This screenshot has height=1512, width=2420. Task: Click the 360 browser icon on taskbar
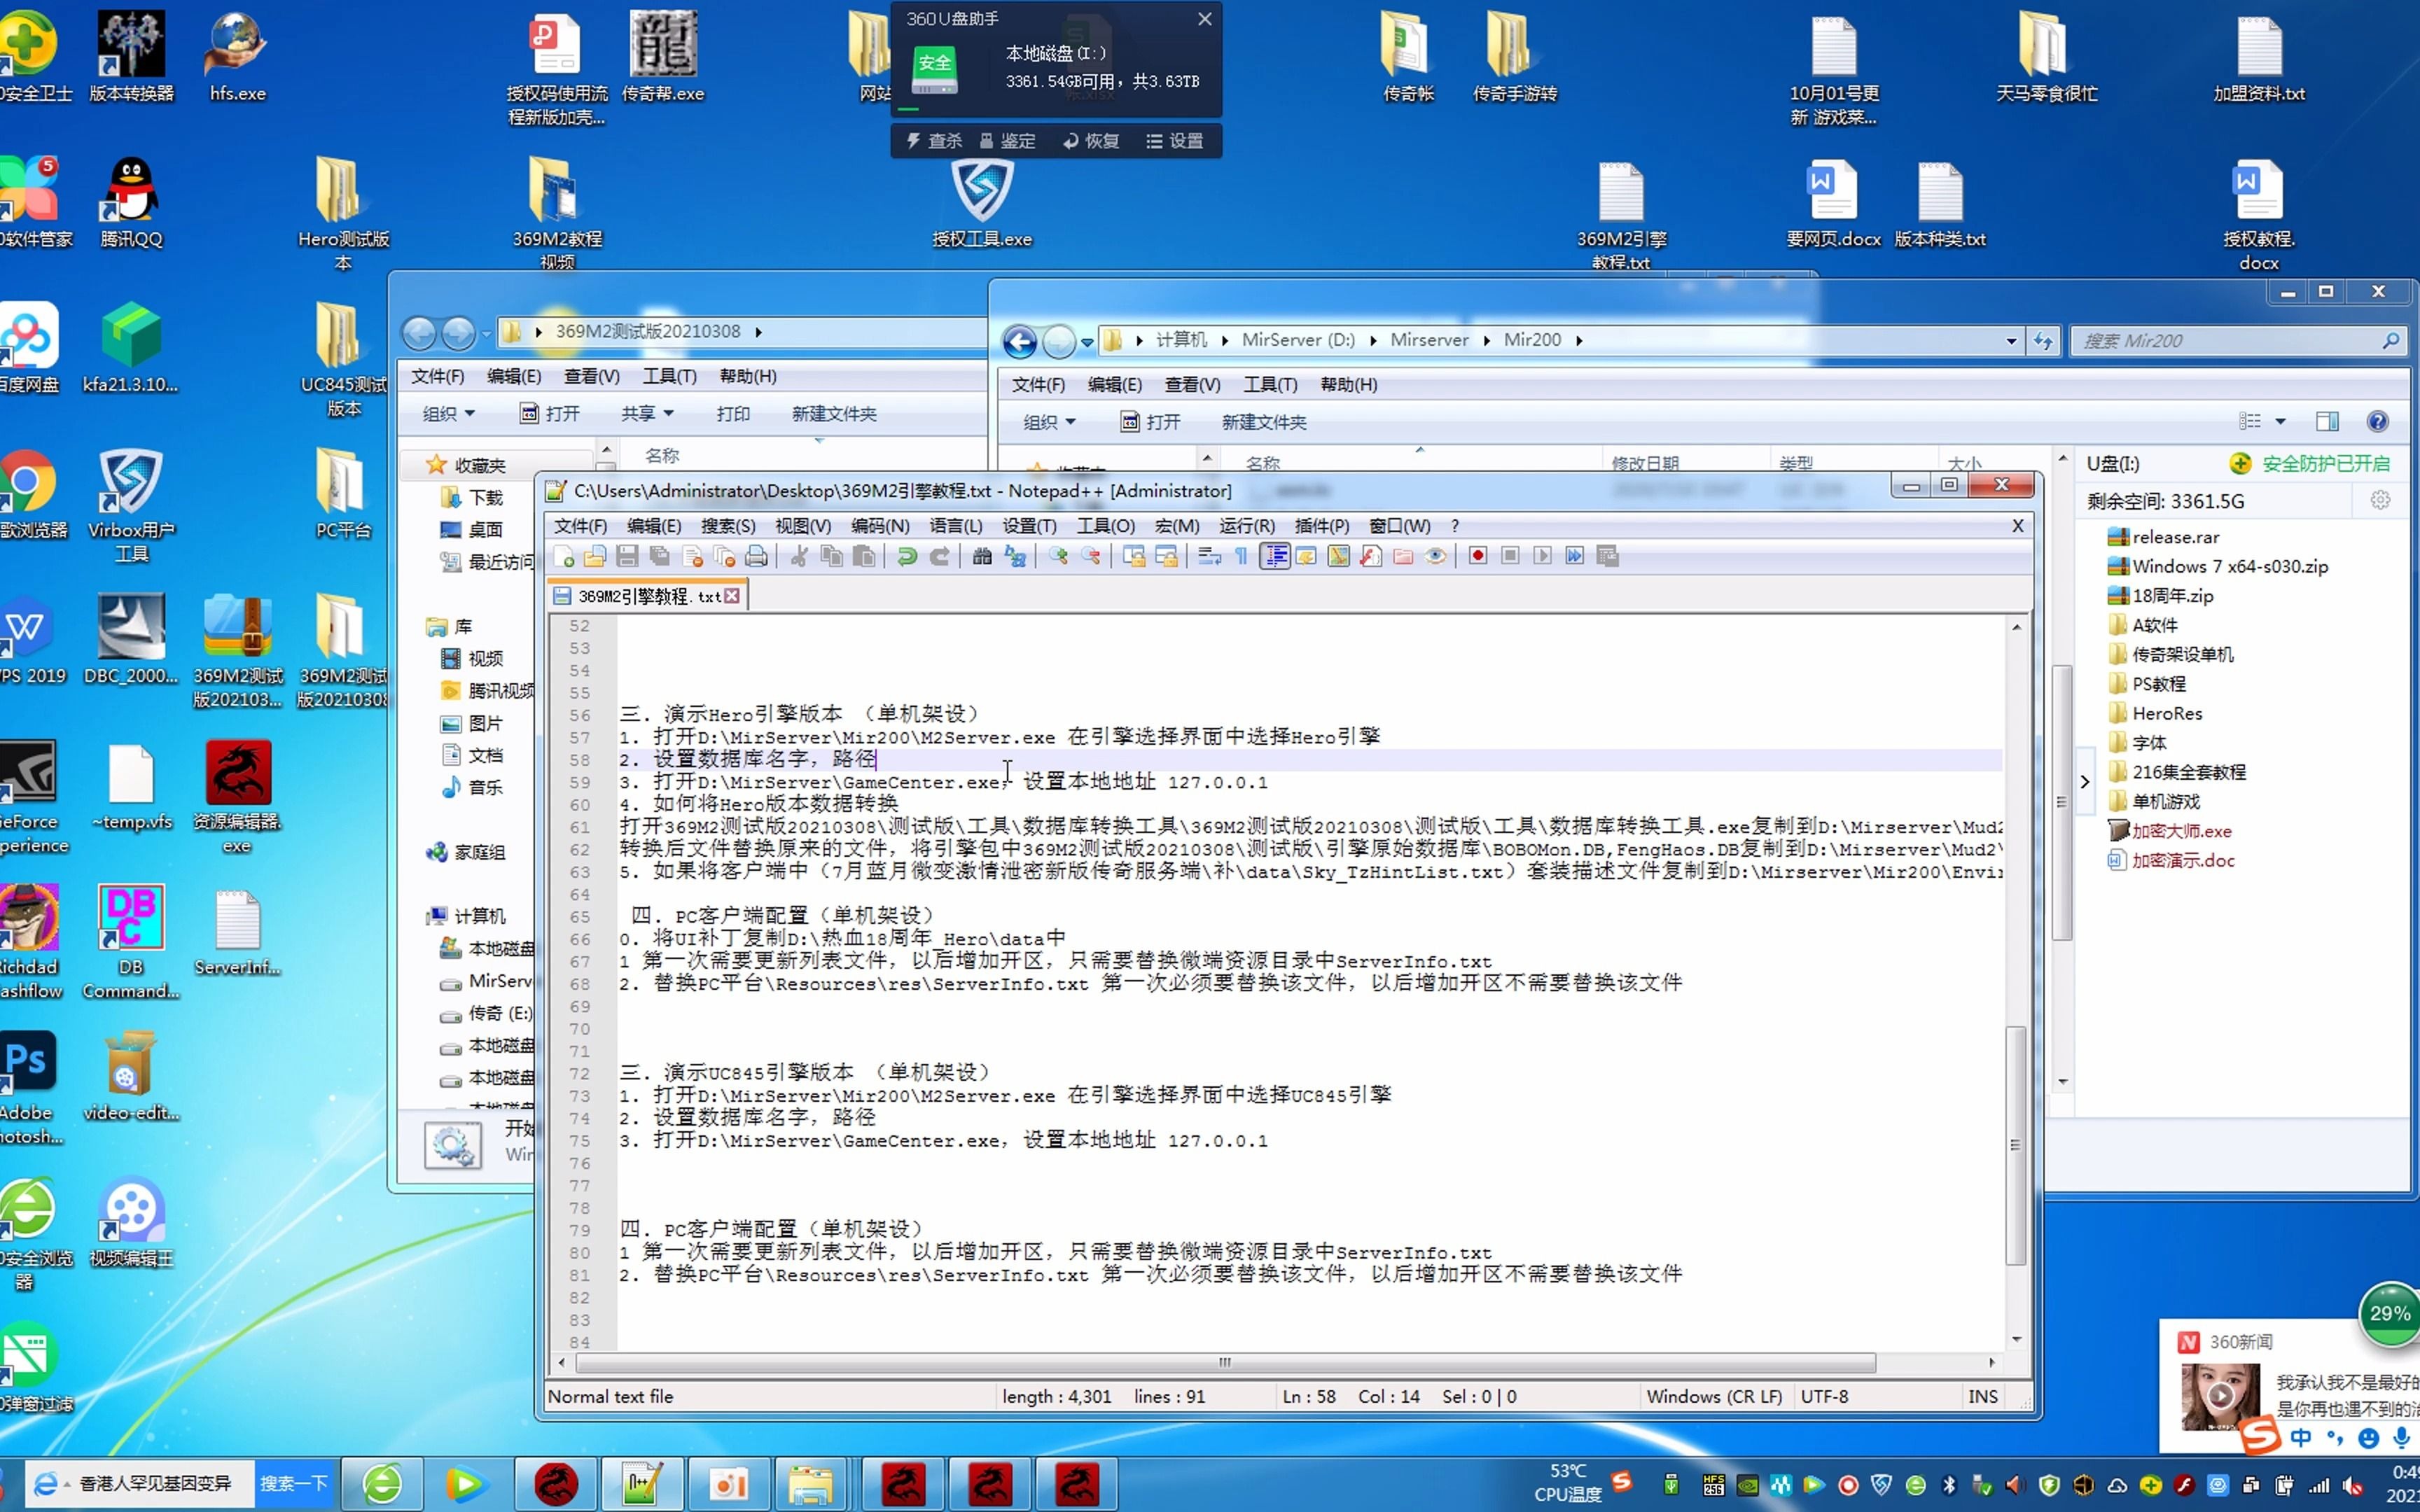[383, 1484]
